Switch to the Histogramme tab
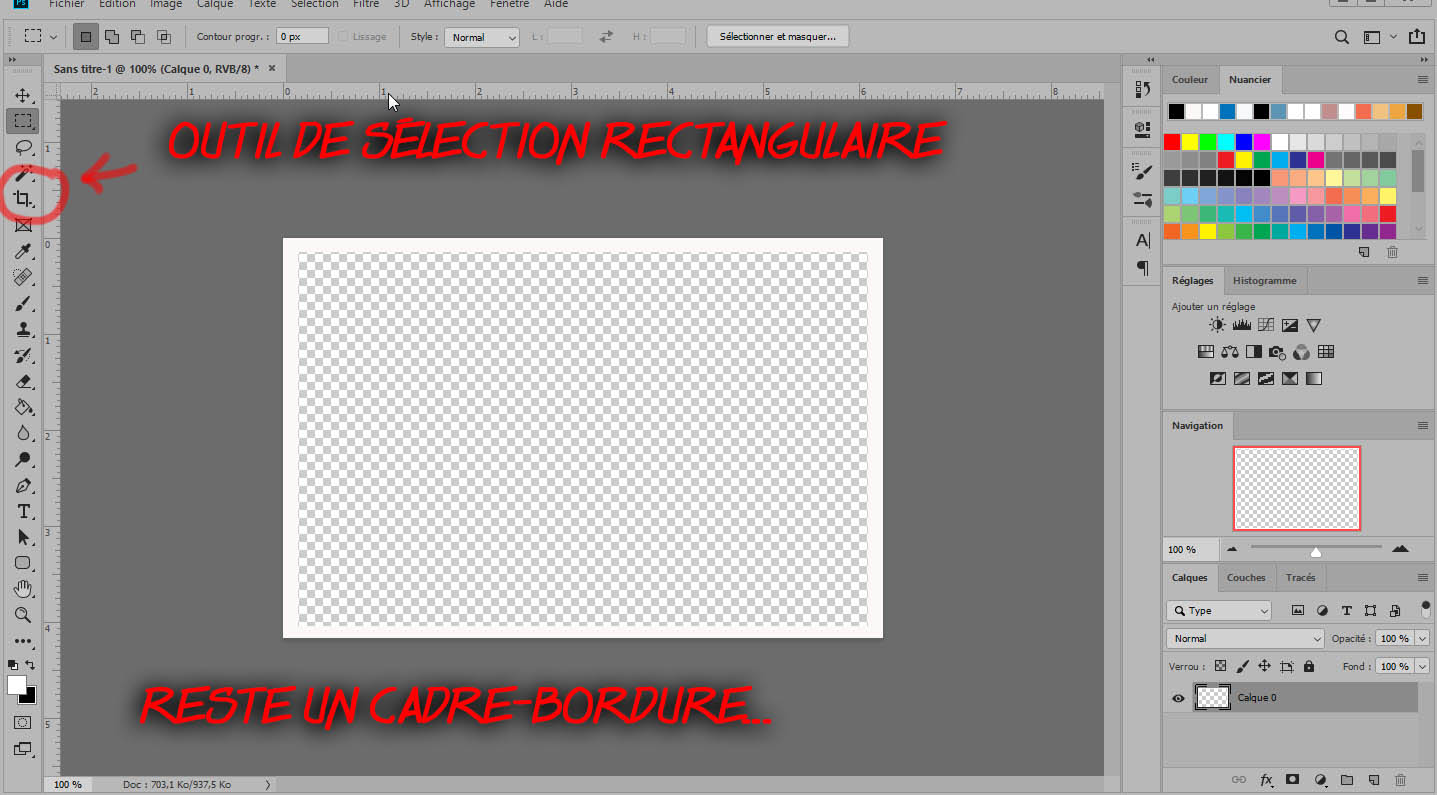The width and height of the screenshot is (1437, 795). [x=1264, y=281]
